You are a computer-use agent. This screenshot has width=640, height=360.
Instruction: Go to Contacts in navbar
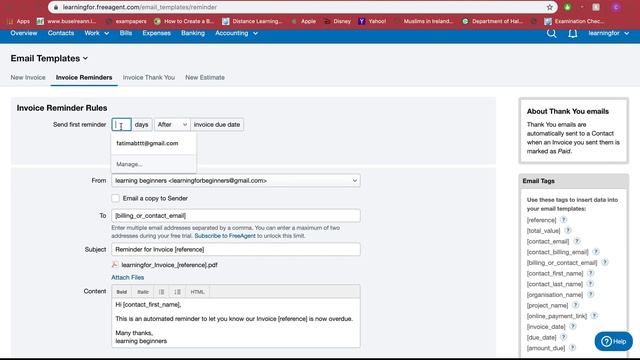tap(61, 33)
